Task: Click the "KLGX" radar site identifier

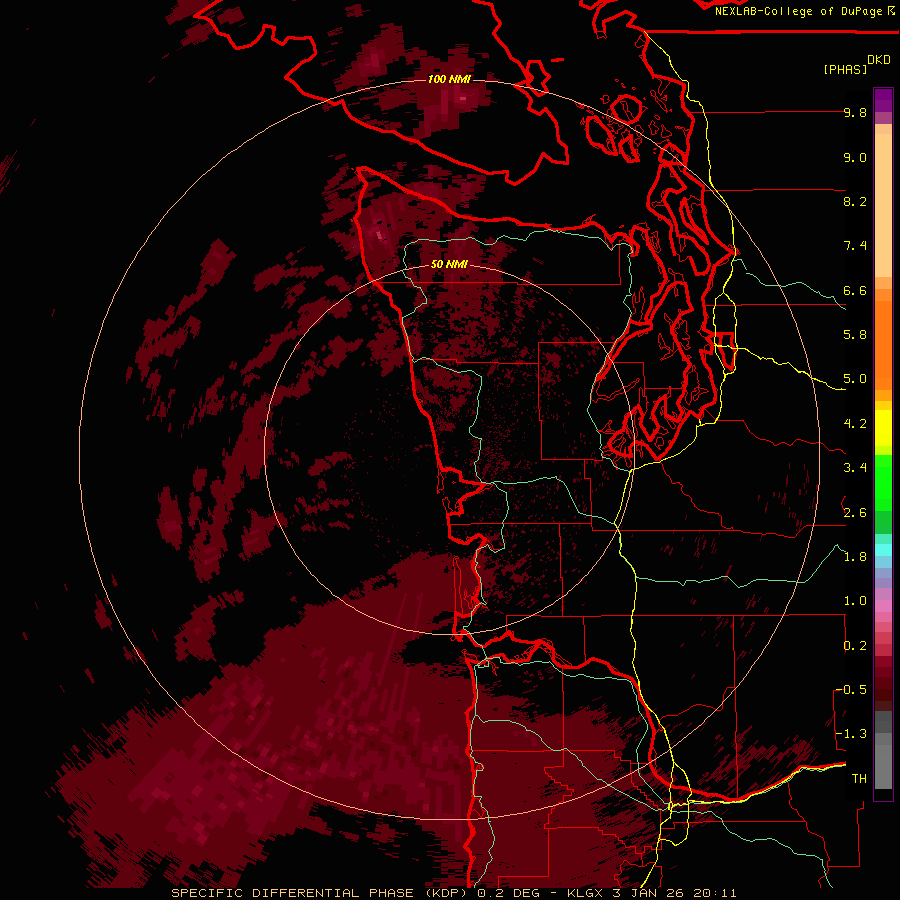Action: pyautogui.click(x=585, y=893)
